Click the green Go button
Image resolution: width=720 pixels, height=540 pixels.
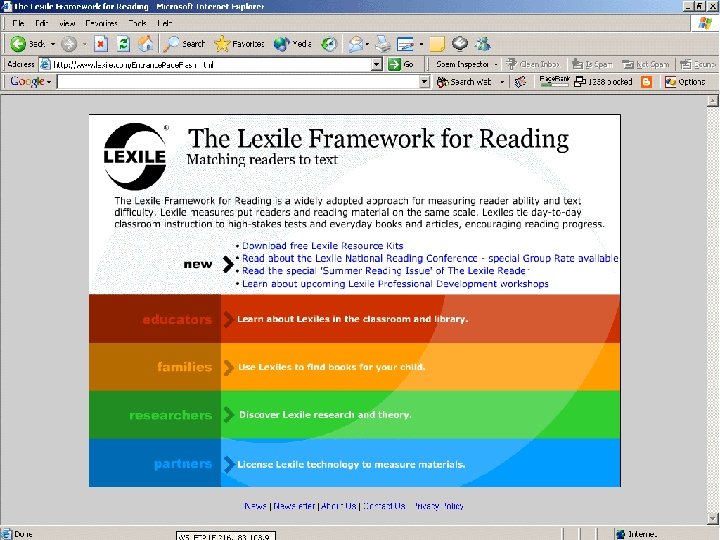401,64
